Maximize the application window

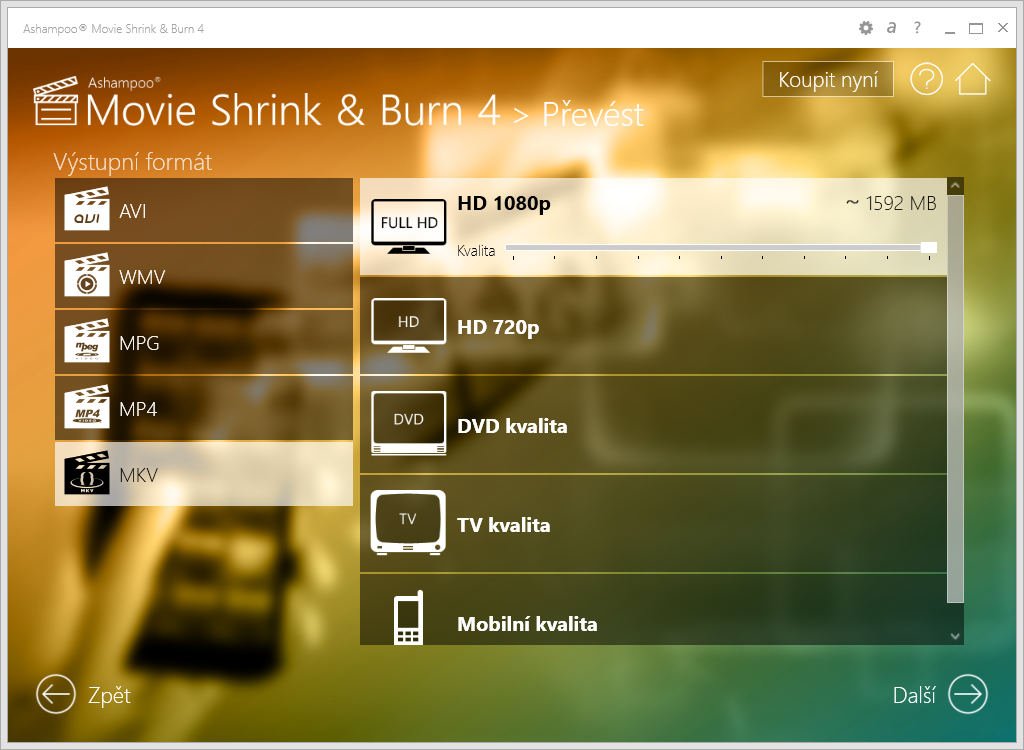click(x=976, y=28)
